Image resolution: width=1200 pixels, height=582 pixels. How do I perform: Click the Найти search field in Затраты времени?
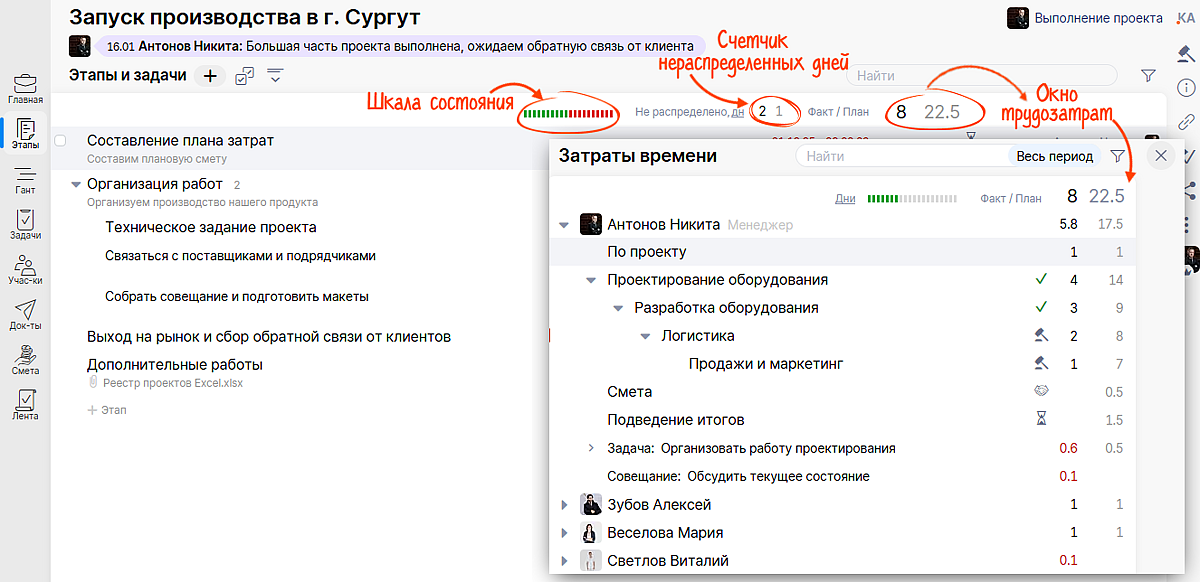pos(900,156)
